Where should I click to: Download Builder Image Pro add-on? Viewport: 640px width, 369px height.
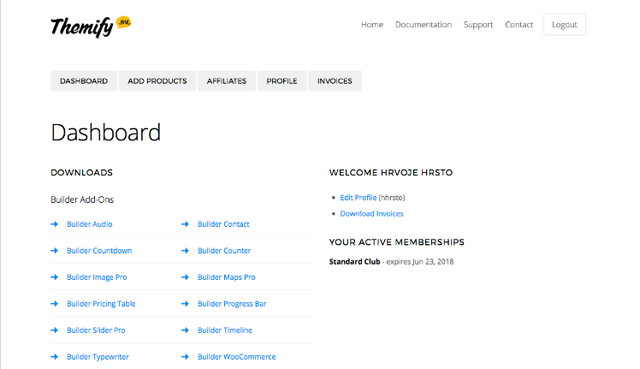coord(97,277)
